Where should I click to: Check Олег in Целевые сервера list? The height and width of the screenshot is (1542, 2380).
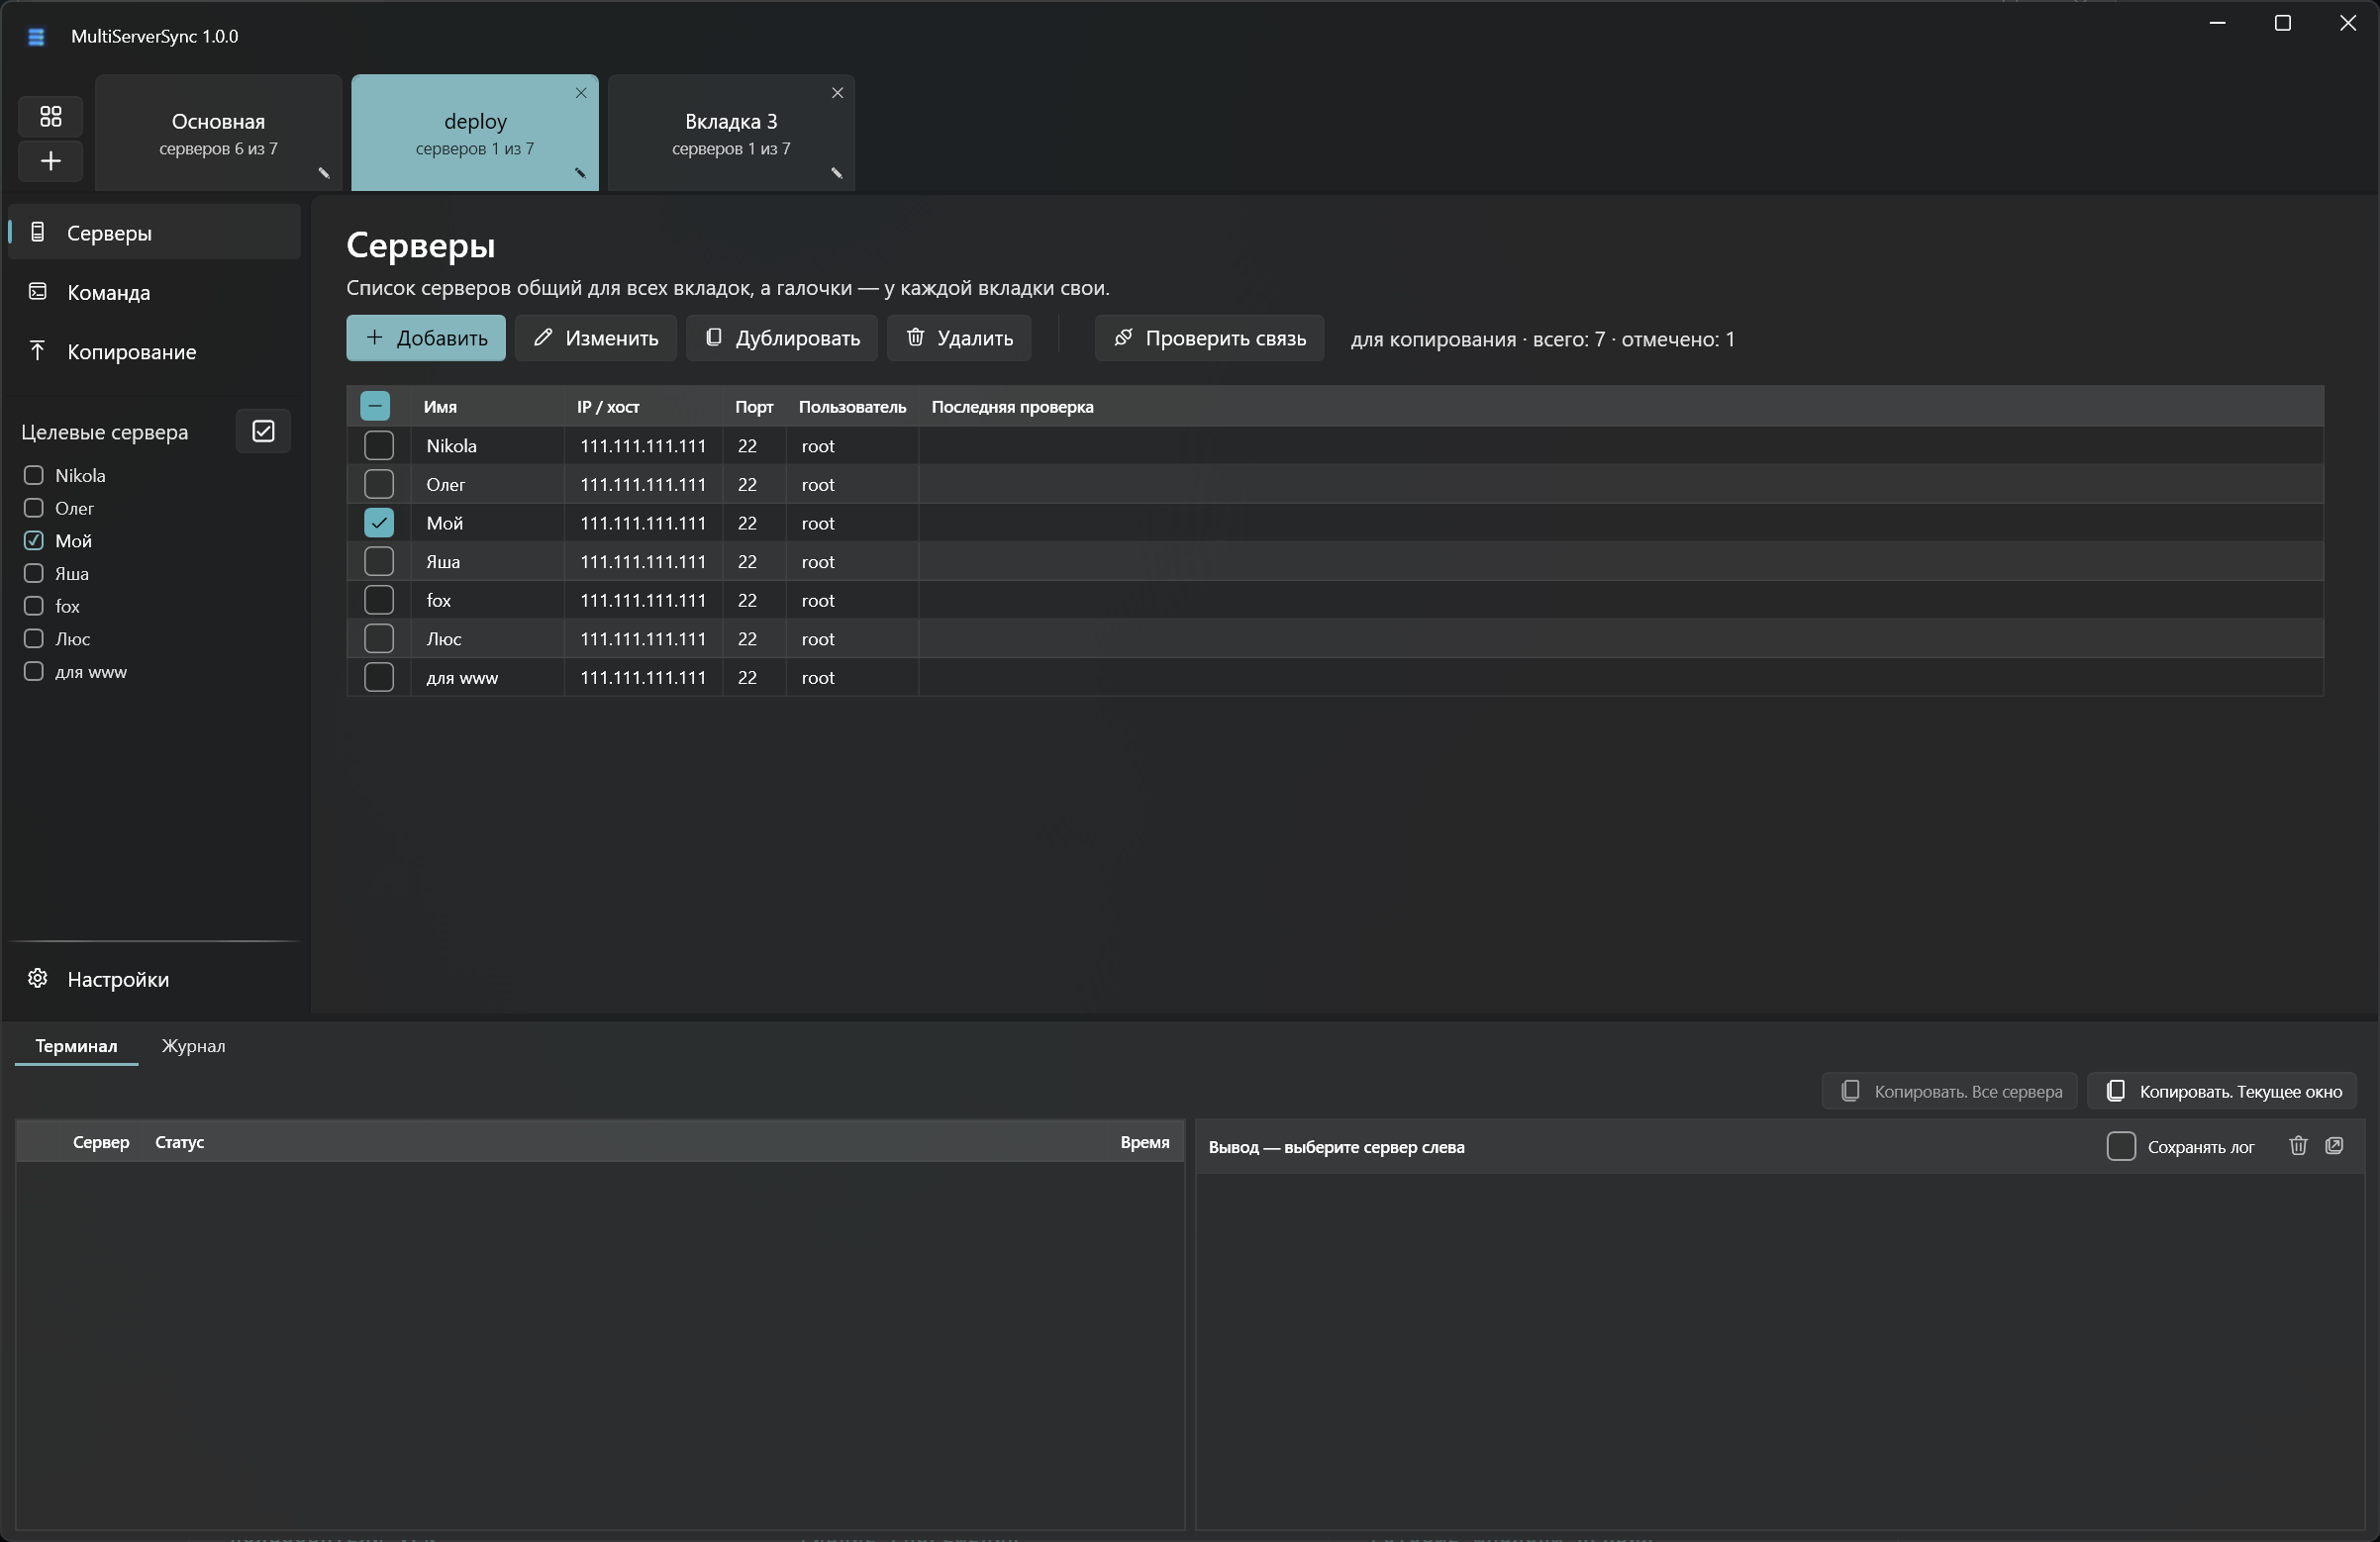[34, 508]
